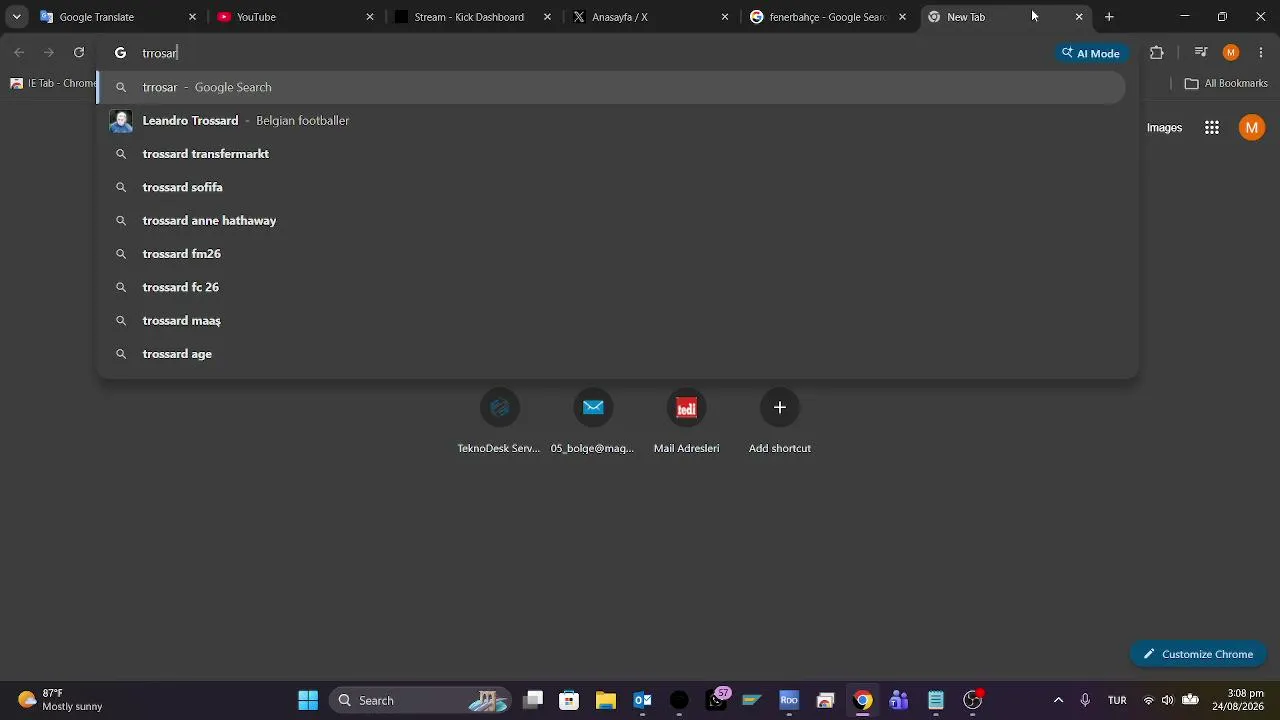Select 'trossard fc 26' suggestion
The height and width of the screenshot is (720, 1280).
pyautogui.click(x=611, y=287)
